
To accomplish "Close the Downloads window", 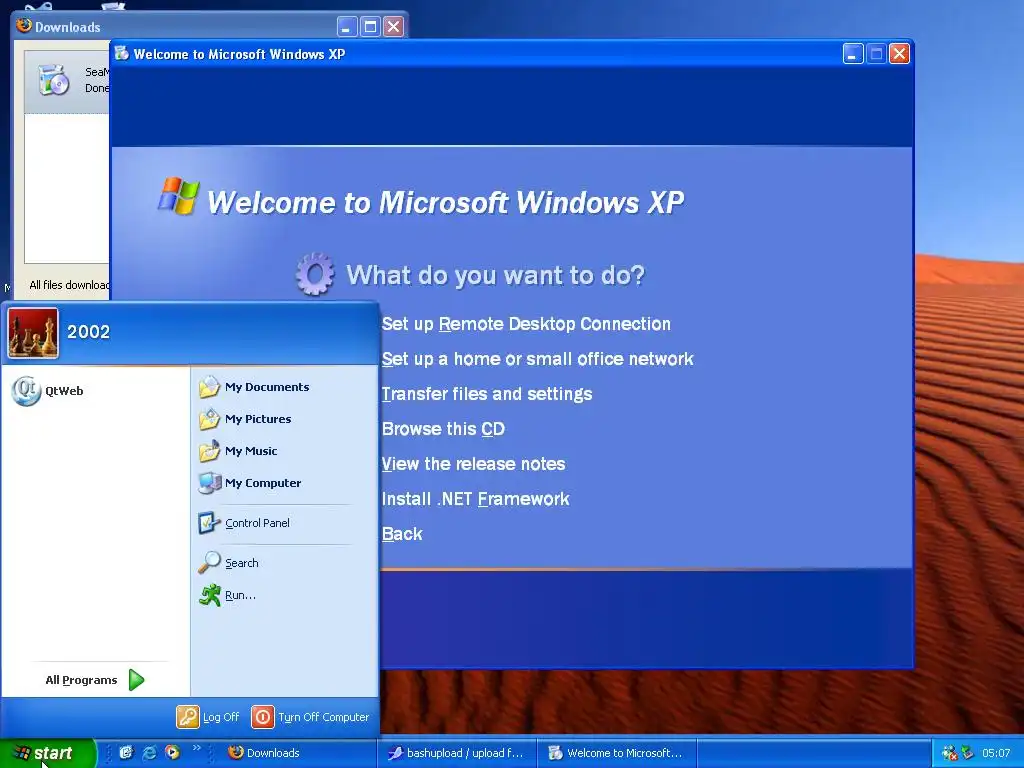I will [x=393, y=26].
